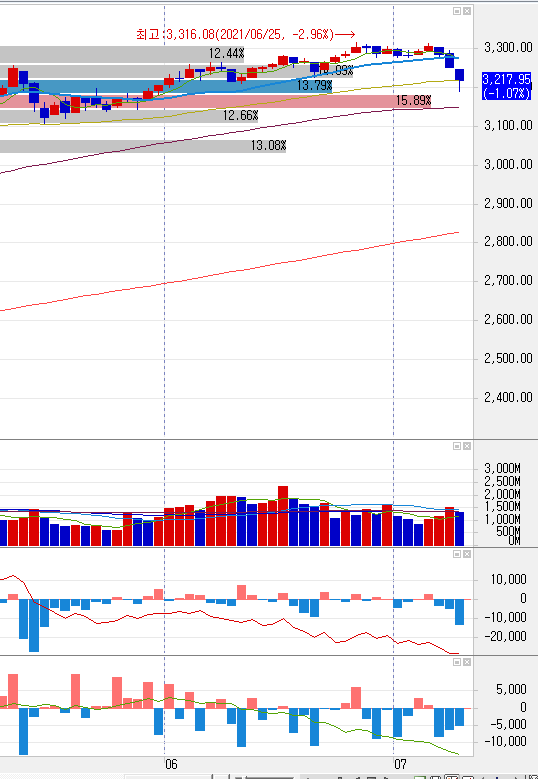Maximize the pane scaled 10,000 to -20,000
The image size is (538, 779).
click(458, 554)
